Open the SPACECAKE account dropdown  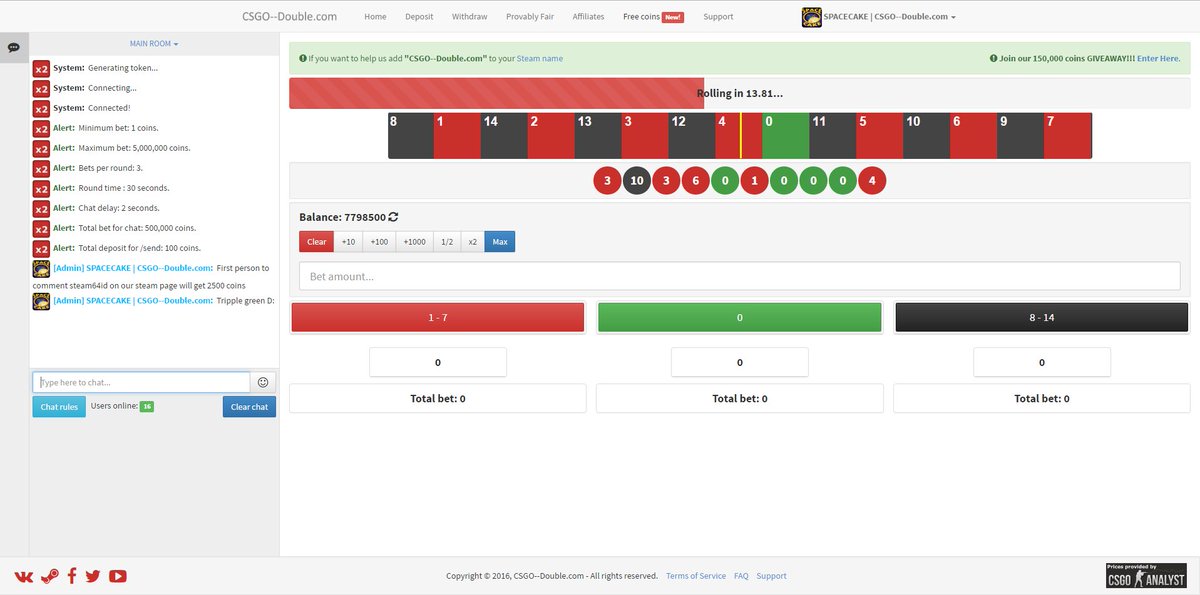890,17
